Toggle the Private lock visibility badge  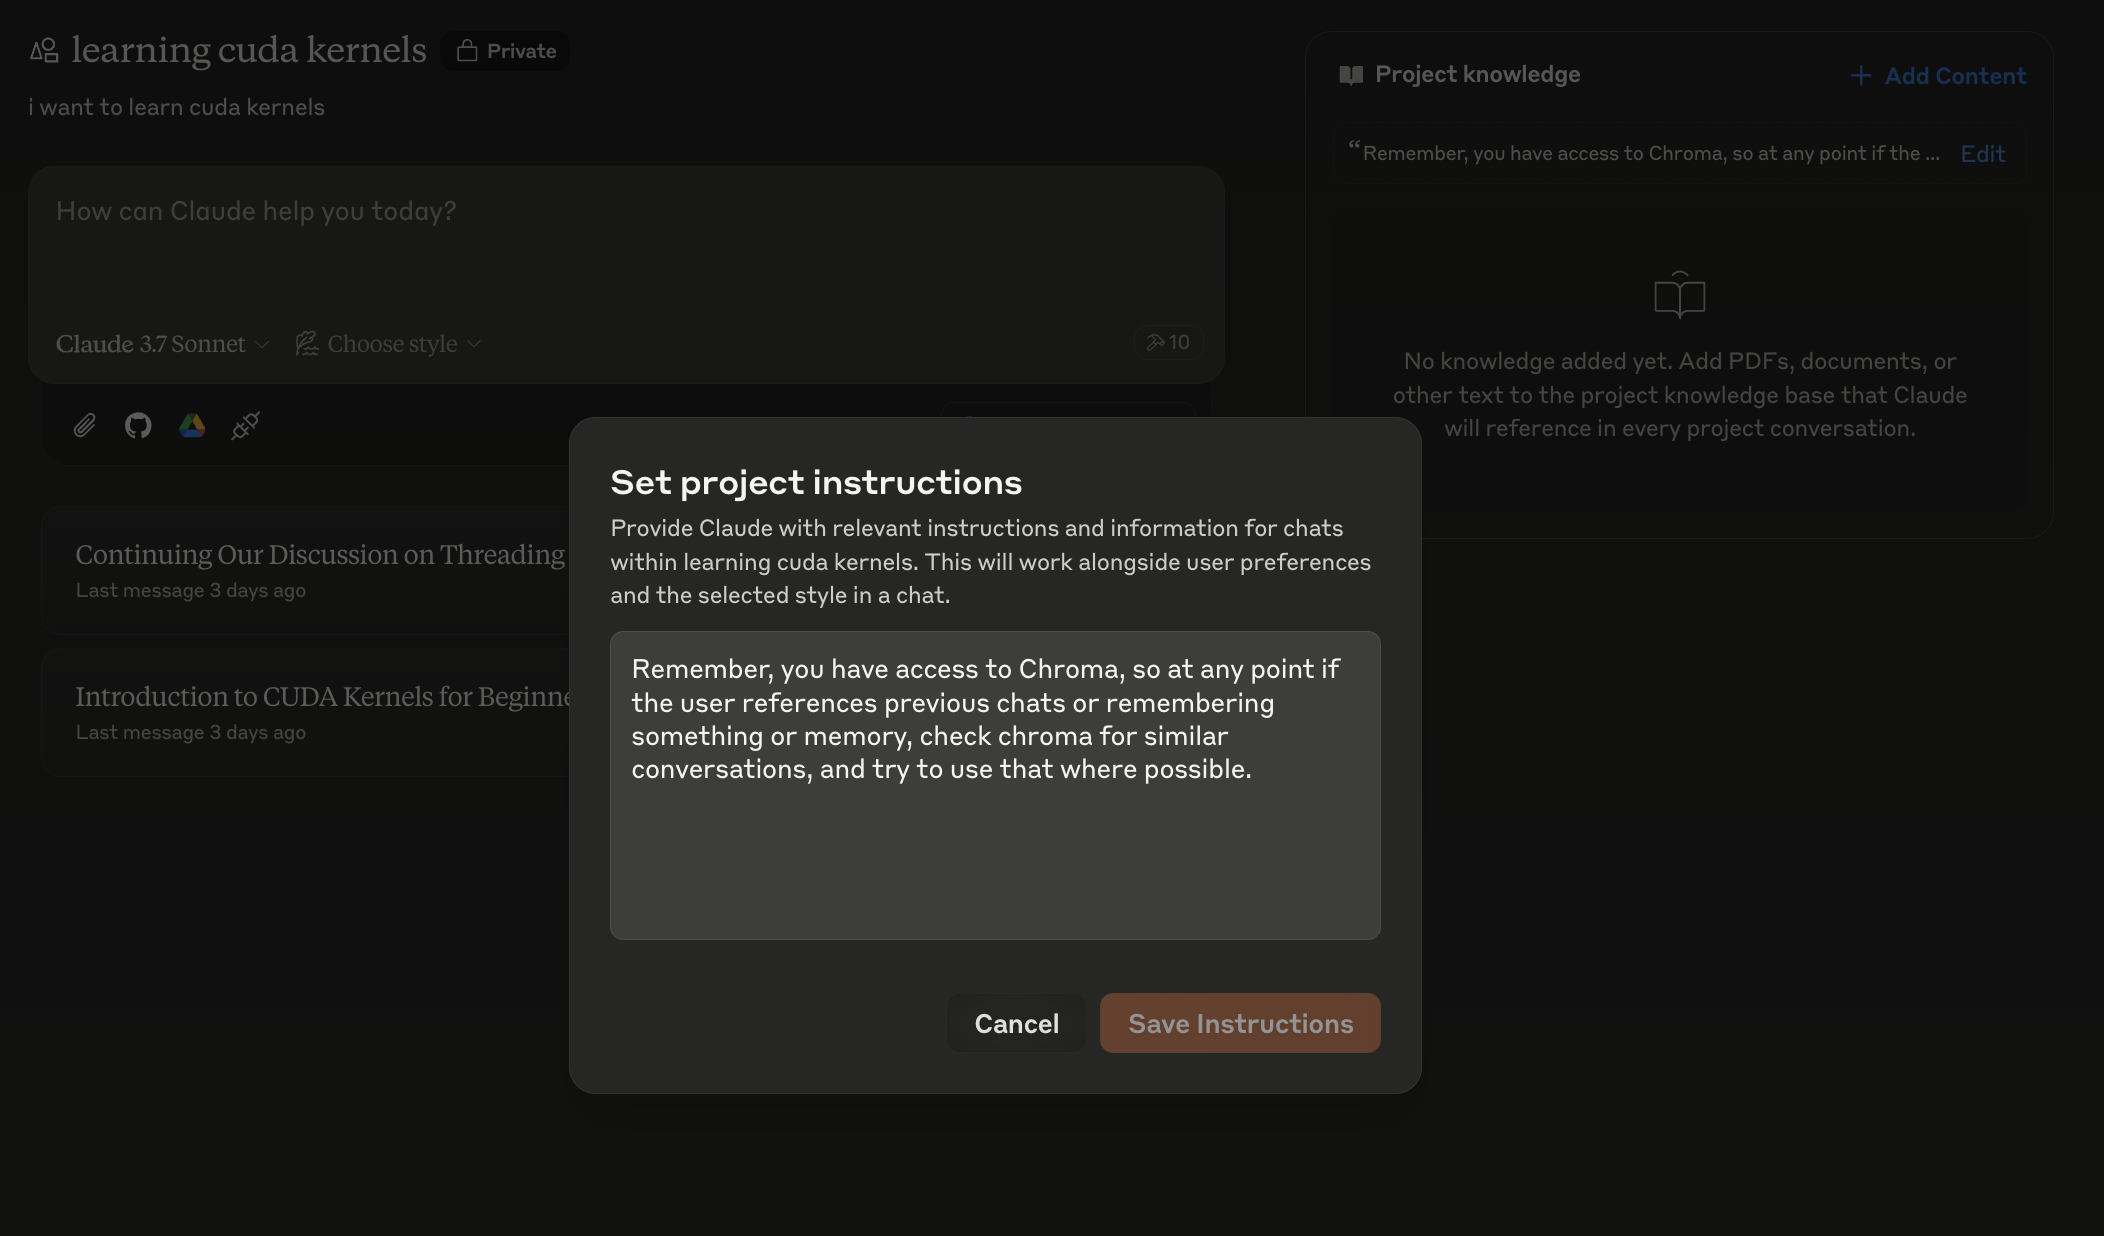click(506, 51)
